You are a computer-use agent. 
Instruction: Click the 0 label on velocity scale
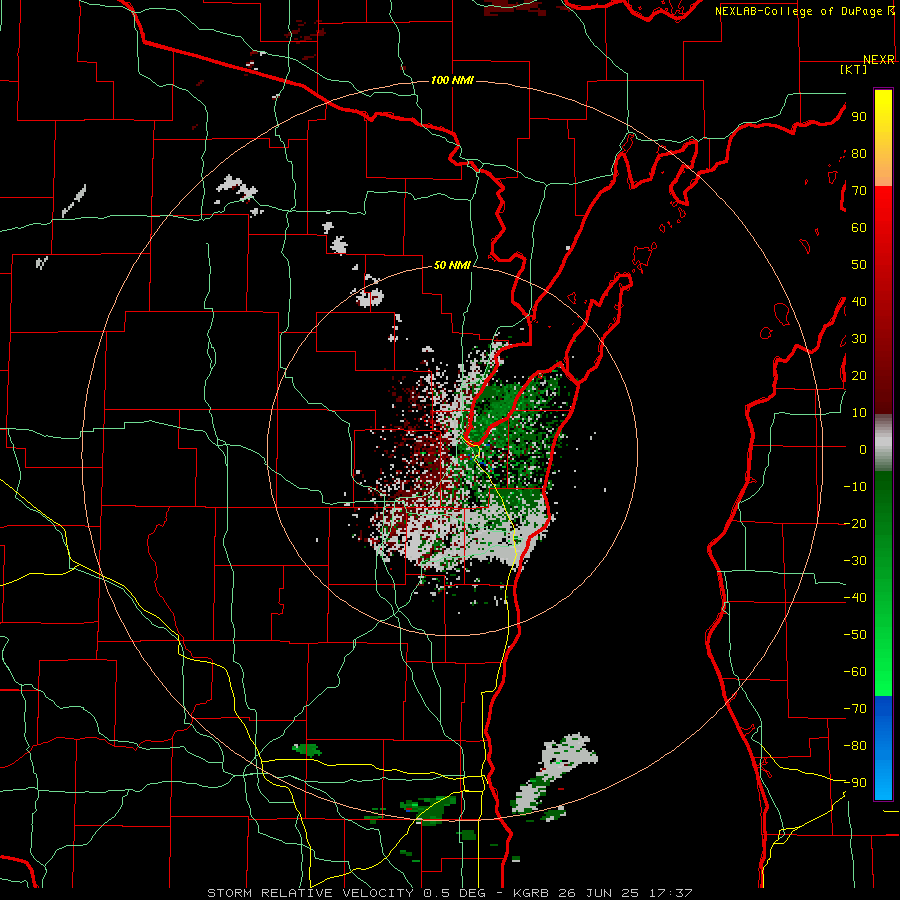863,449
